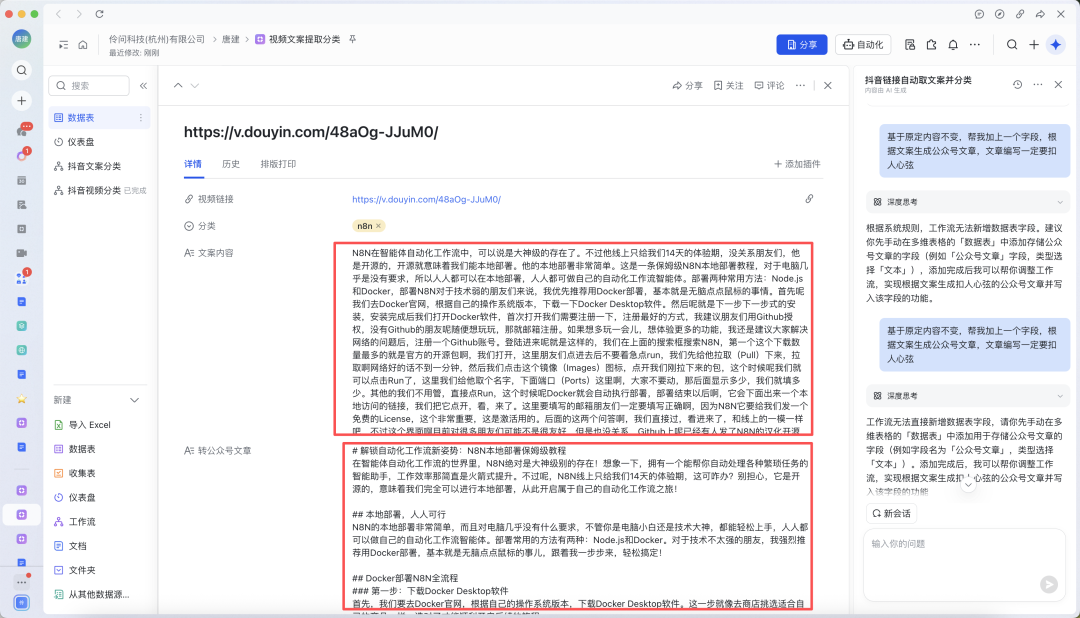1080x618 pixels.
Task: Click the notification bell icon
Action: 953,45
